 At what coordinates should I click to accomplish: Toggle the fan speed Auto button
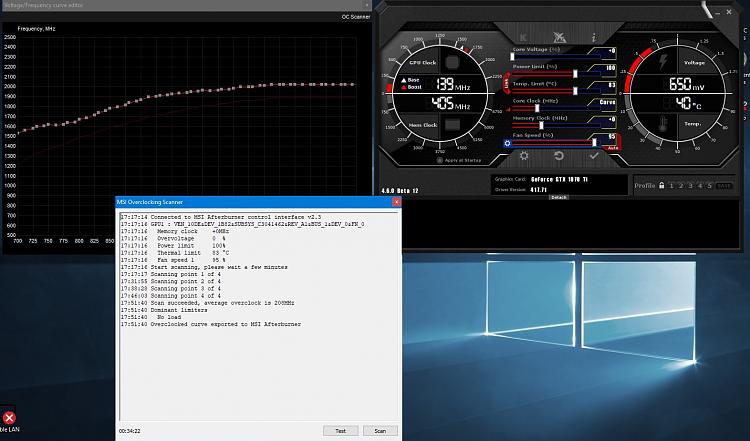pos(613,148)
